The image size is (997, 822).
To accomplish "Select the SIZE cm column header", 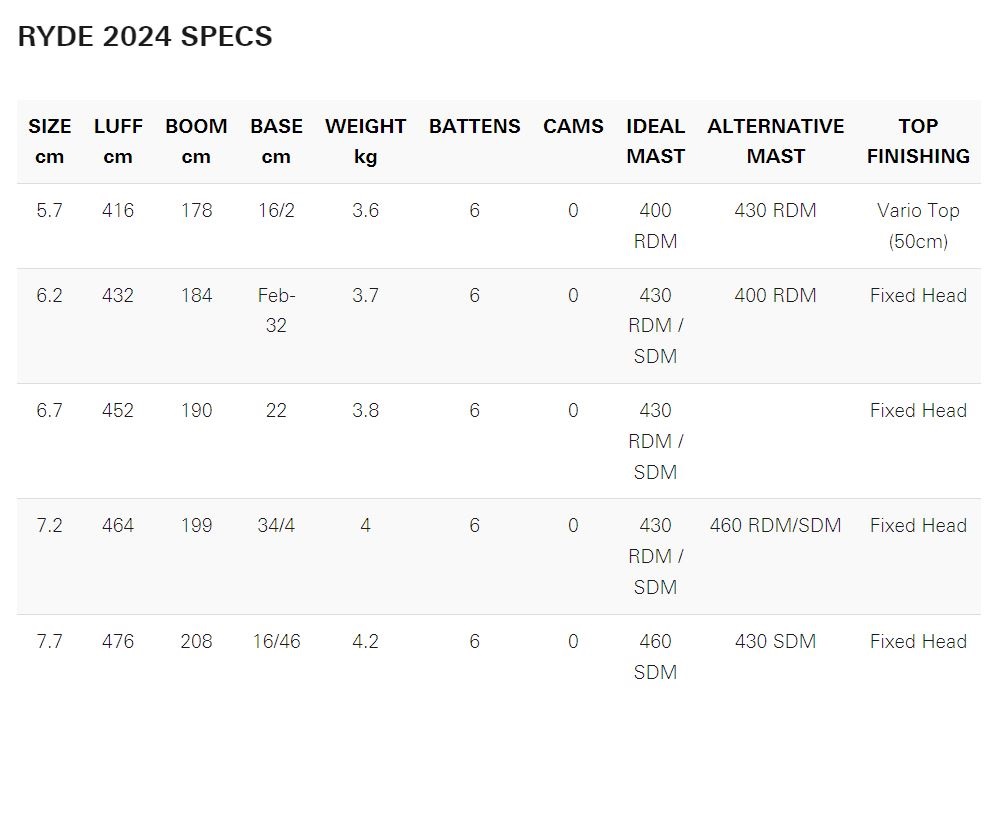I will click(x=50, y=141).
